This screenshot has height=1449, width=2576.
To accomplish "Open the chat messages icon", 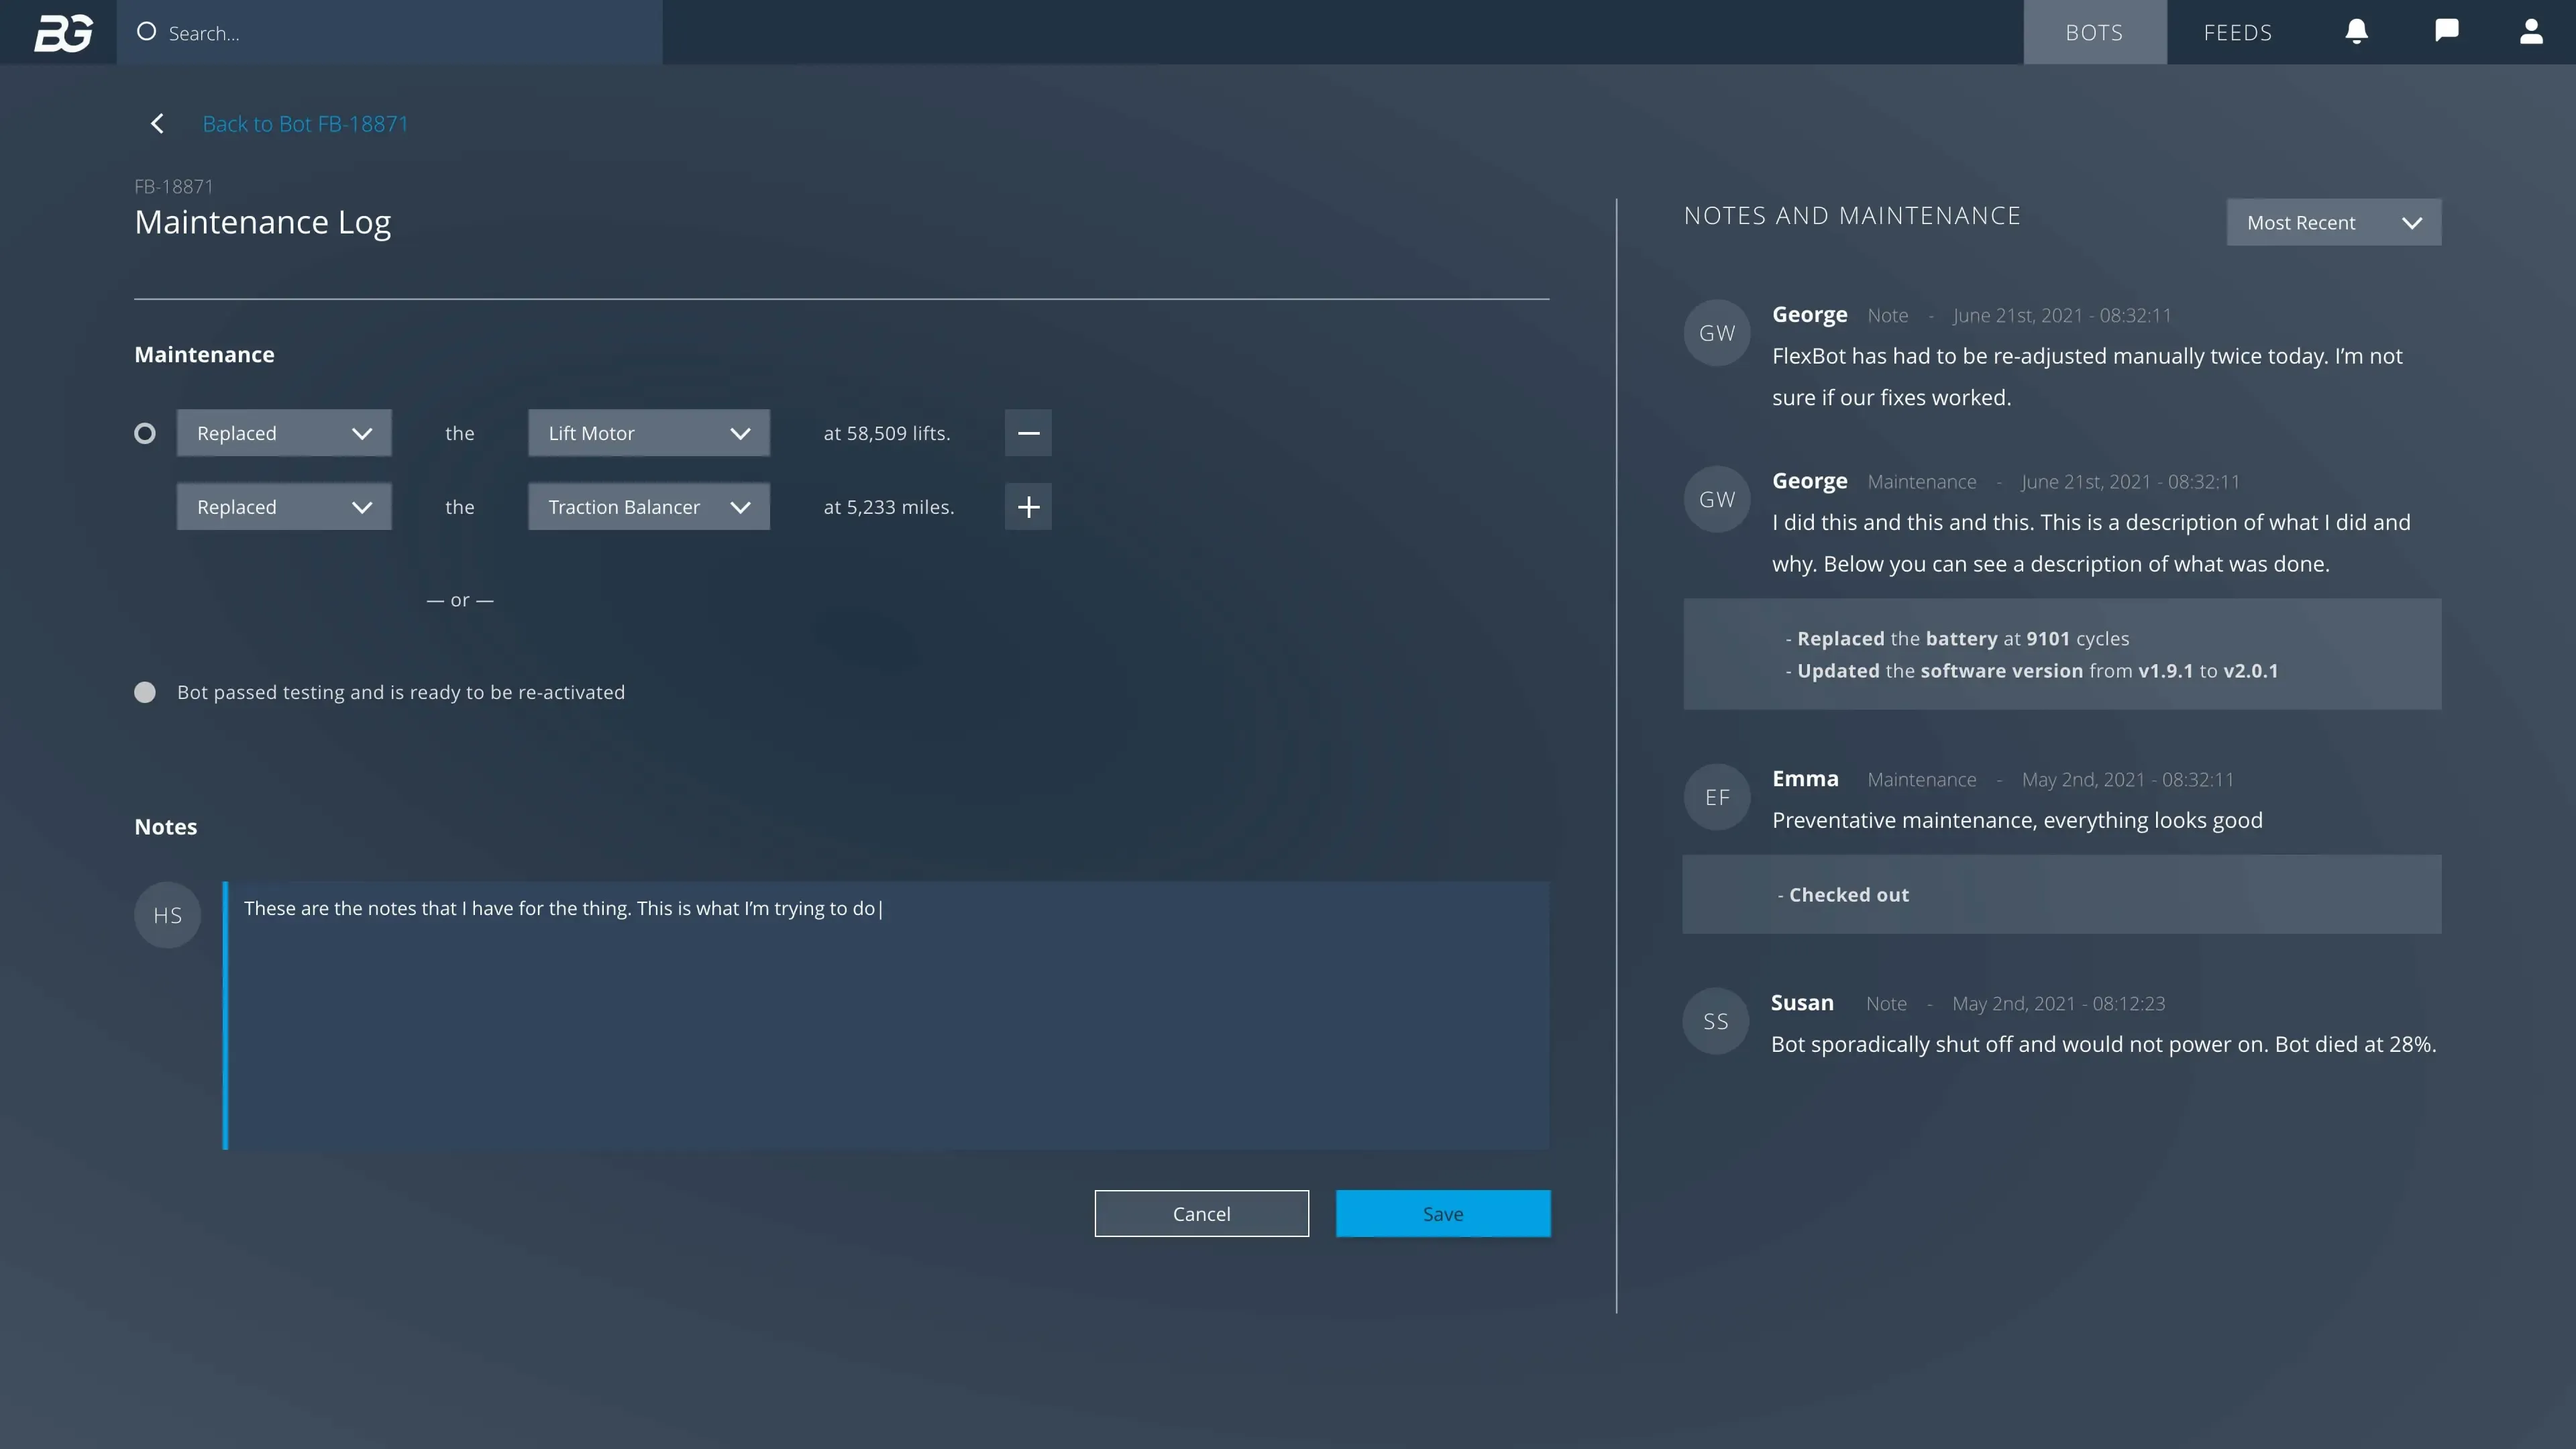I will pyautogui.click(x=2446, y=31).
